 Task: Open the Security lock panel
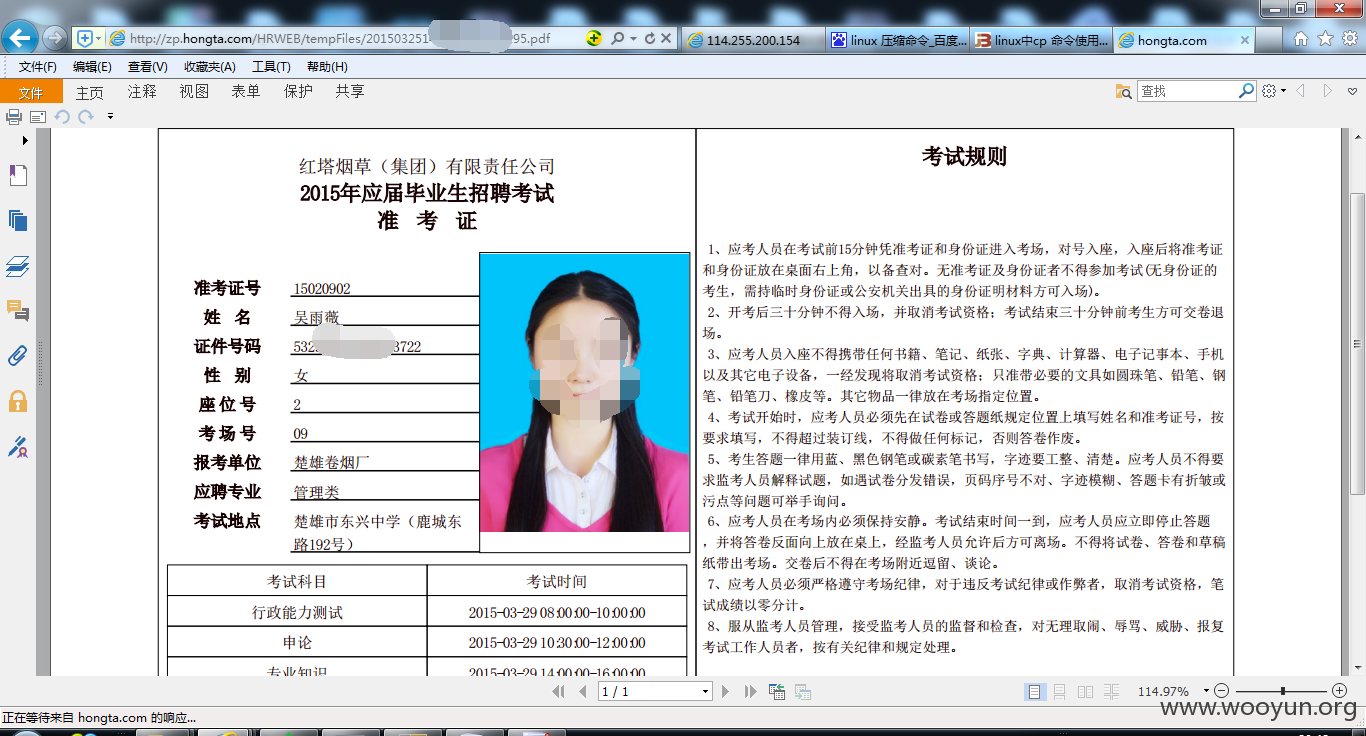coord(18,401)
